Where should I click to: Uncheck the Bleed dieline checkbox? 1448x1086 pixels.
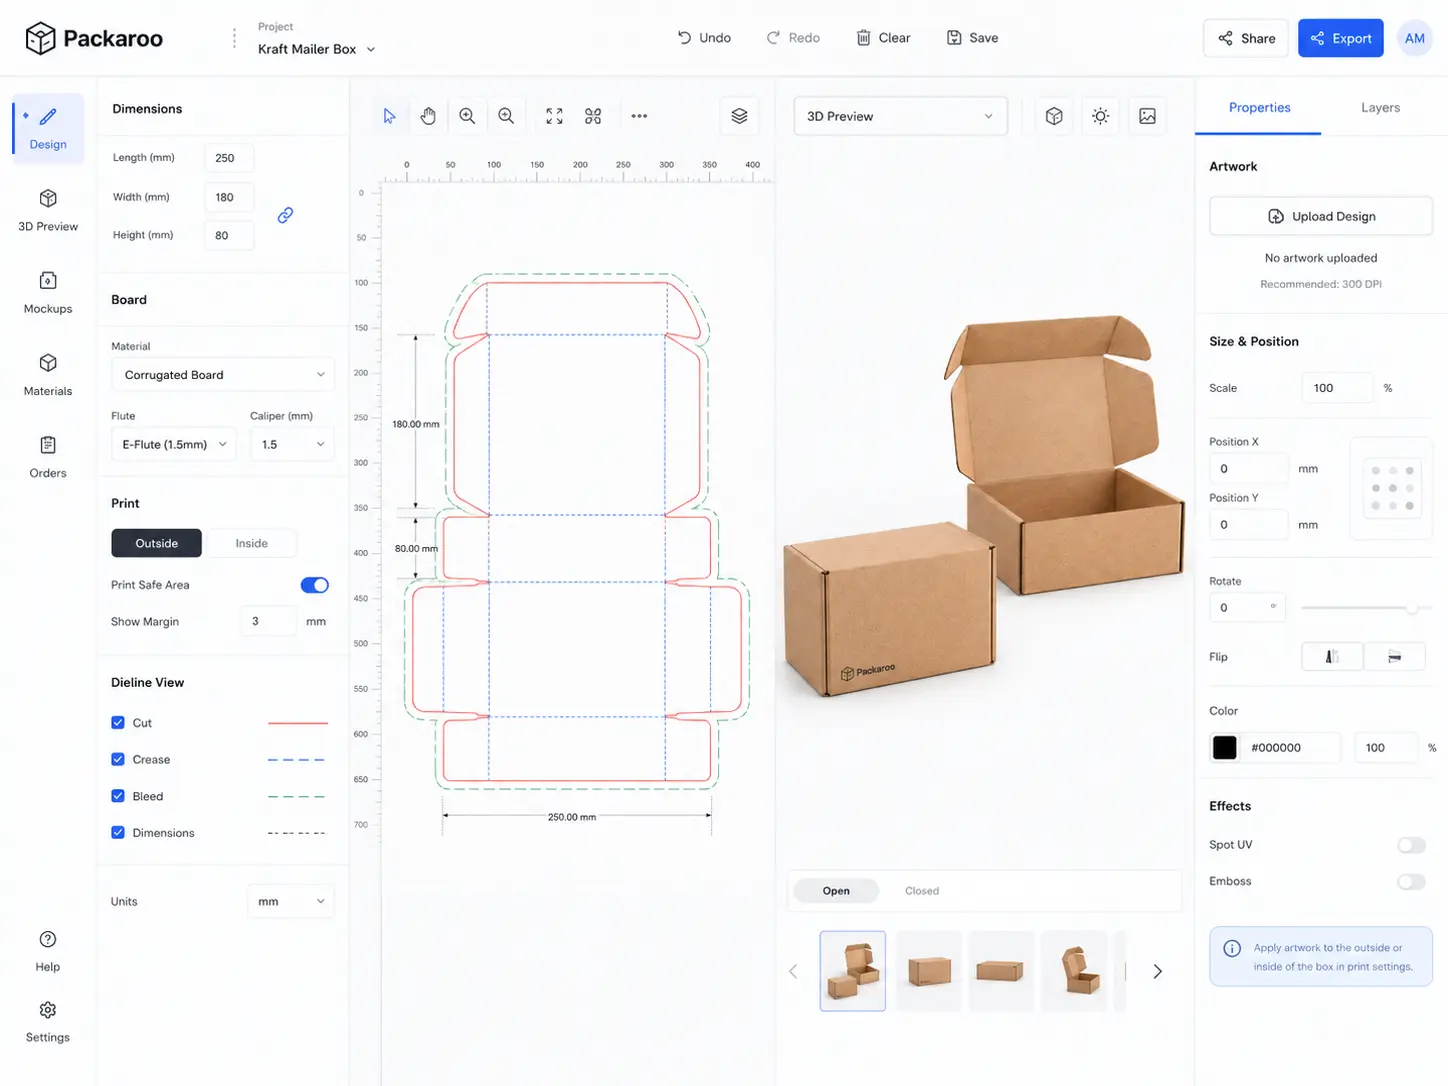[118, 796]
